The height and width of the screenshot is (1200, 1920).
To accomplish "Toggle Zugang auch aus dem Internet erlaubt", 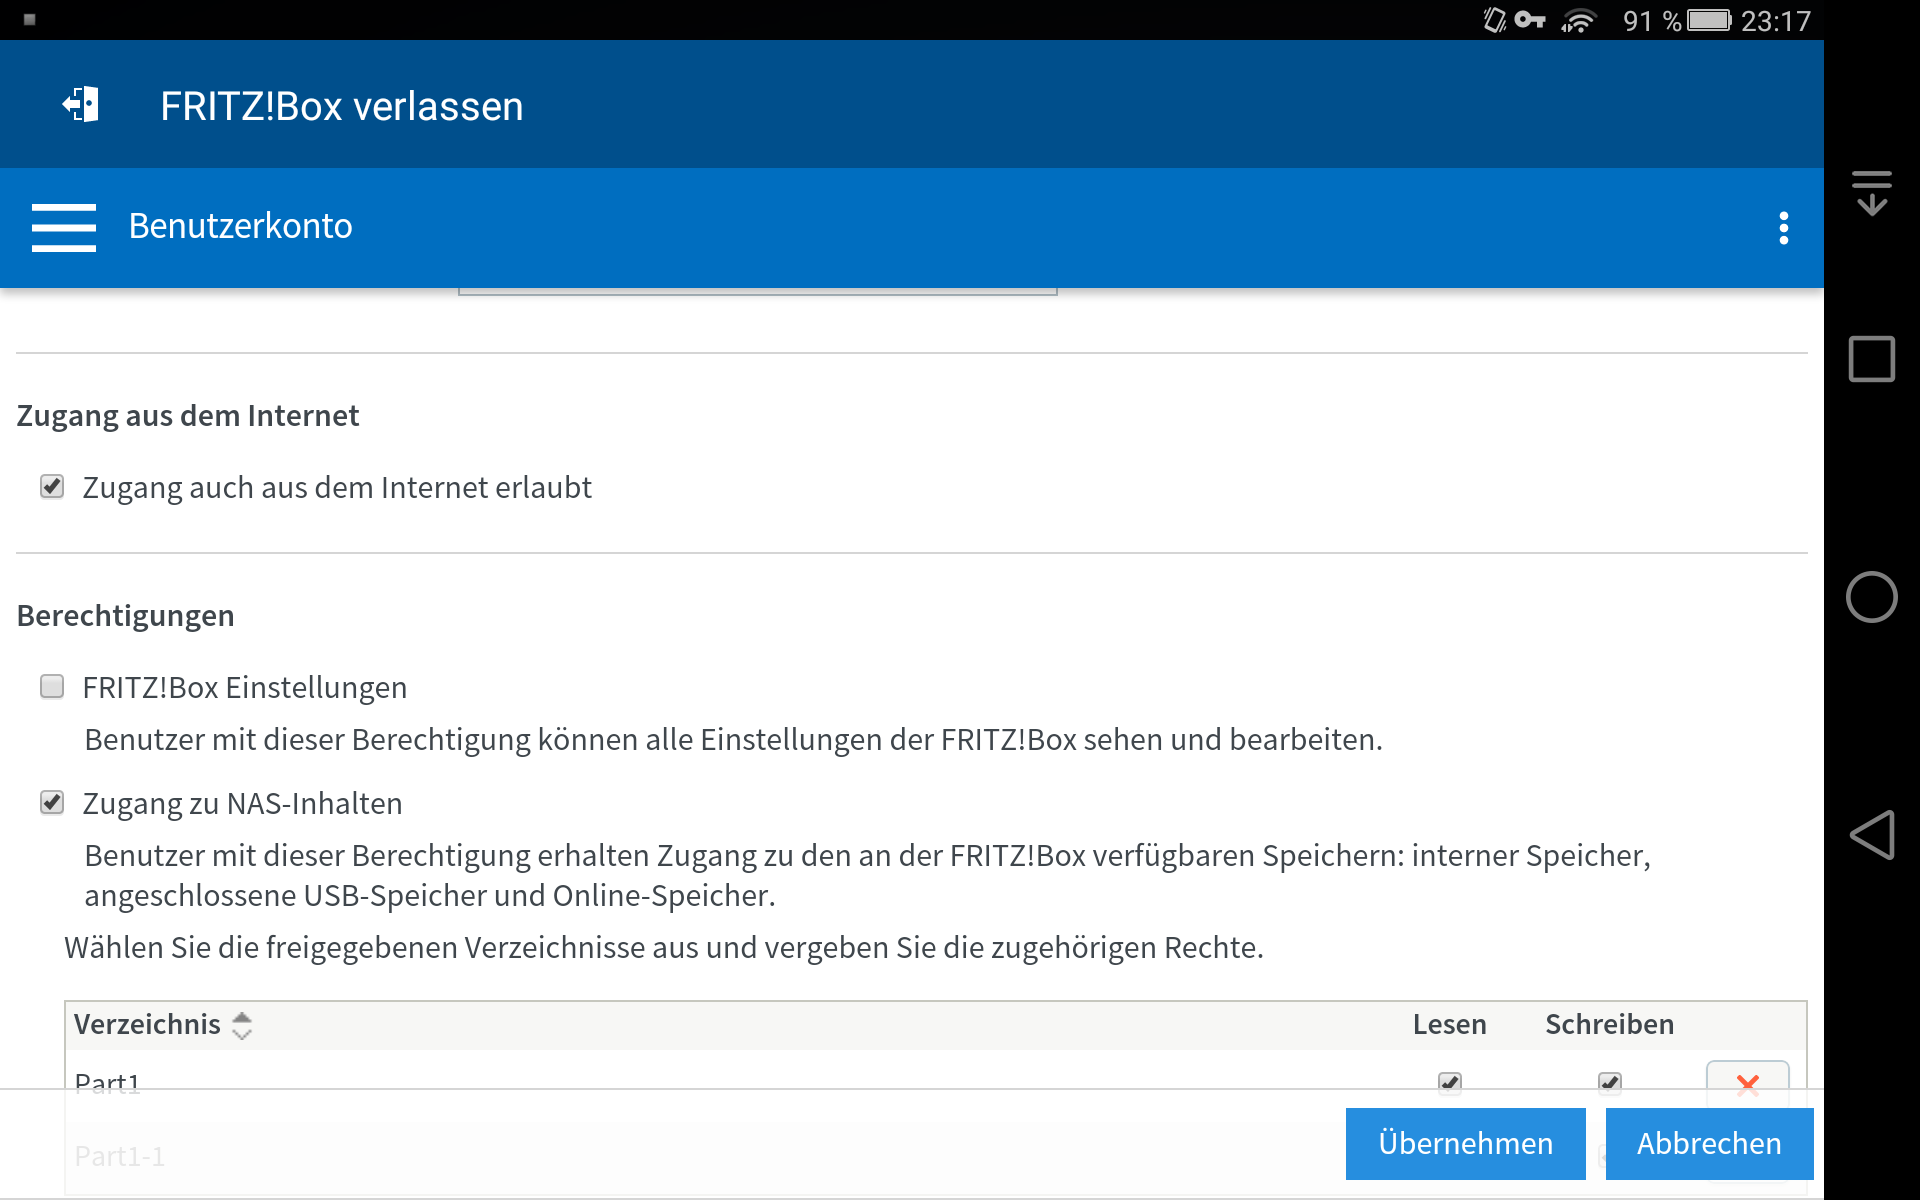I will click(x=52, y=487).
